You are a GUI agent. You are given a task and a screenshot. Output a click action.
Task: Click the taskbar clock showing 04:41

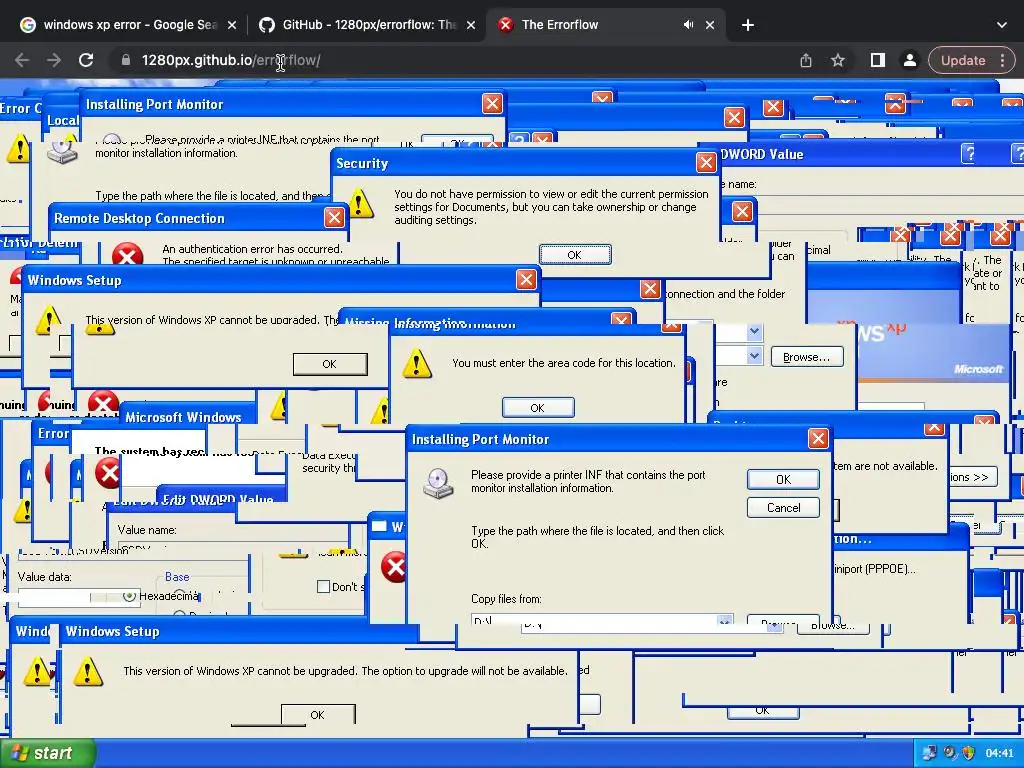tap(999, 753)
